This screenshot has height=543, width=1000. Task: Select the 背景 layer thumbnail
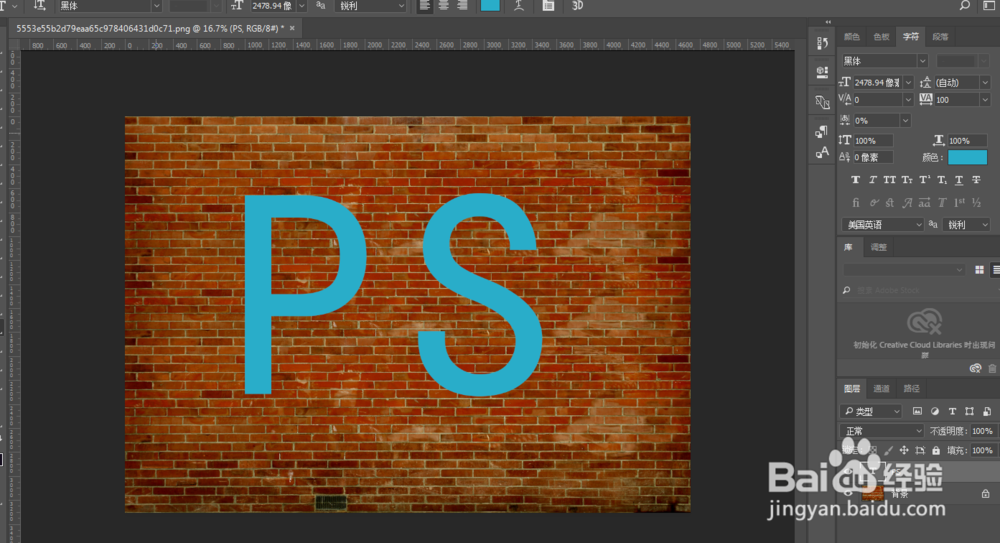point(872,493)
